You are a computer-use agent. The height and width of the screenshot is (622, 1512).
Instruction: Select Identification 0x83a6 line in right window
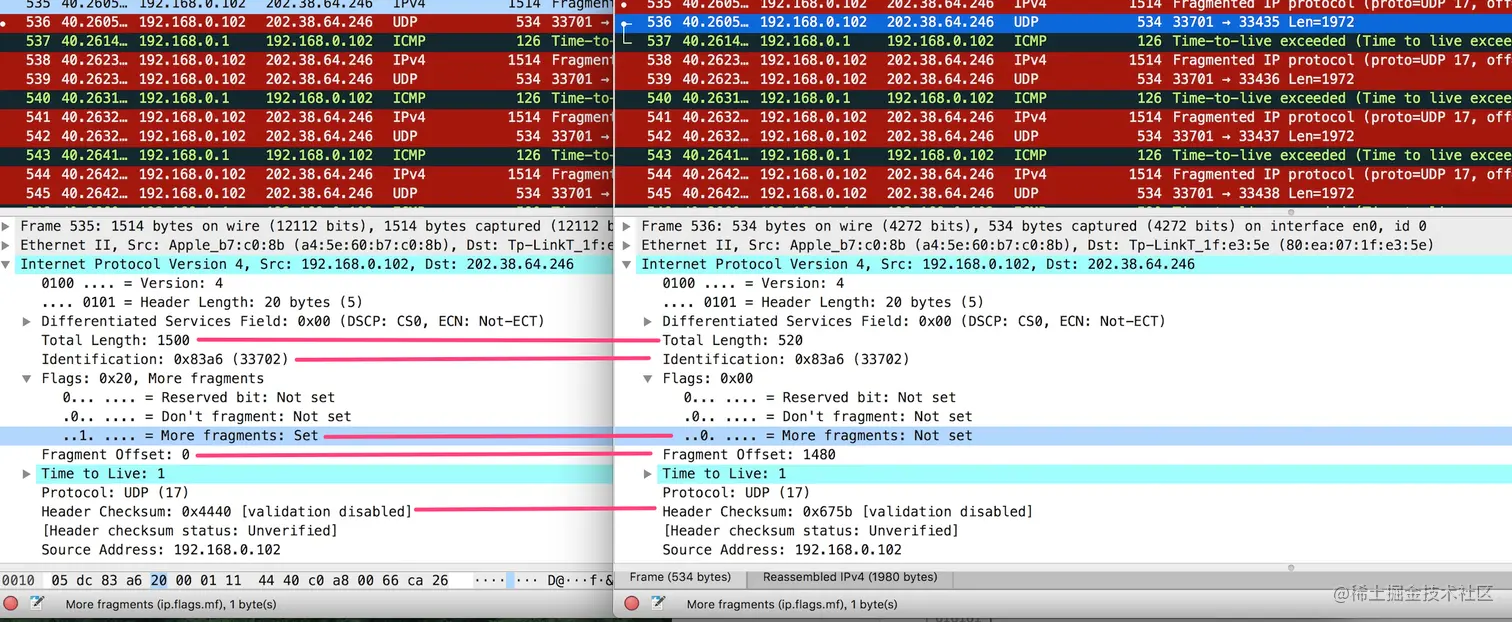[x=786, y=359]
